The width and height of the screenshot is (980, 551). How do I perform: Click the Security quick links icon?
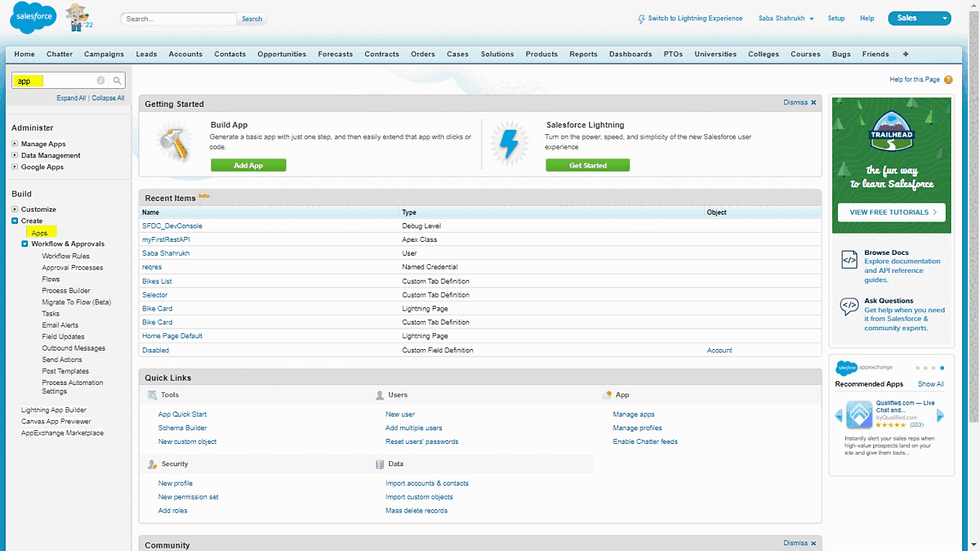click(x=152, y=464)
